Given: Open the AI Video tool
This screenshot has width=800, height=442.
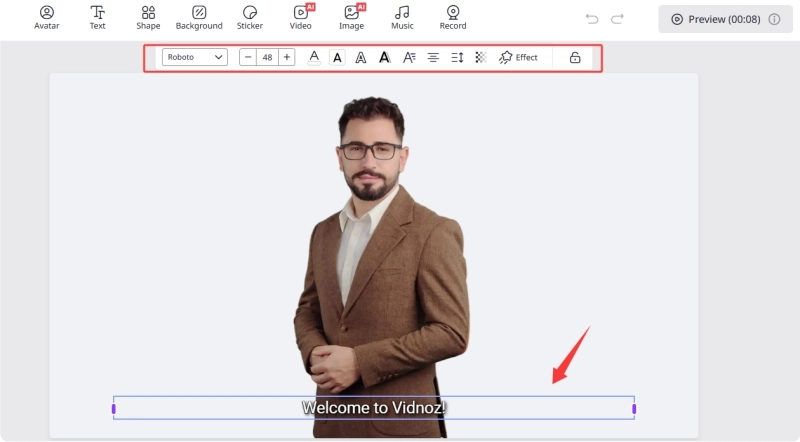Looking at the screenshot, I should pyautogui.click(x=301, y=17).
